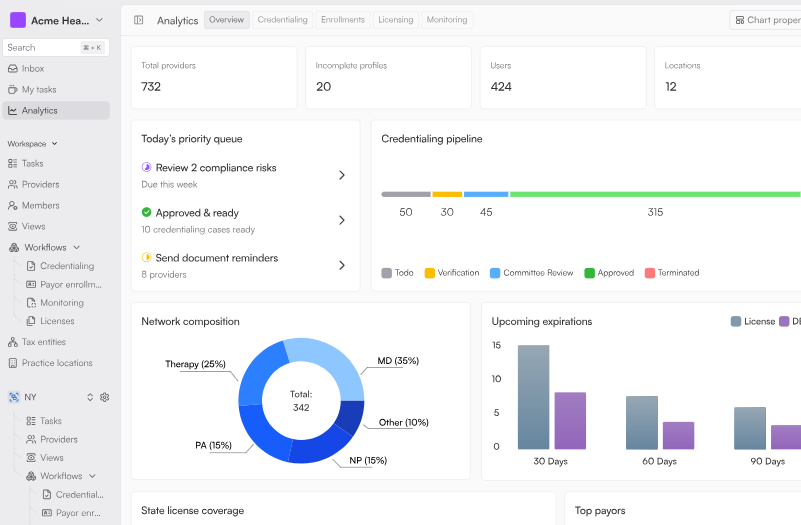
Task: Open Review 2 compliance risks chevron
Action: point(342,175)
